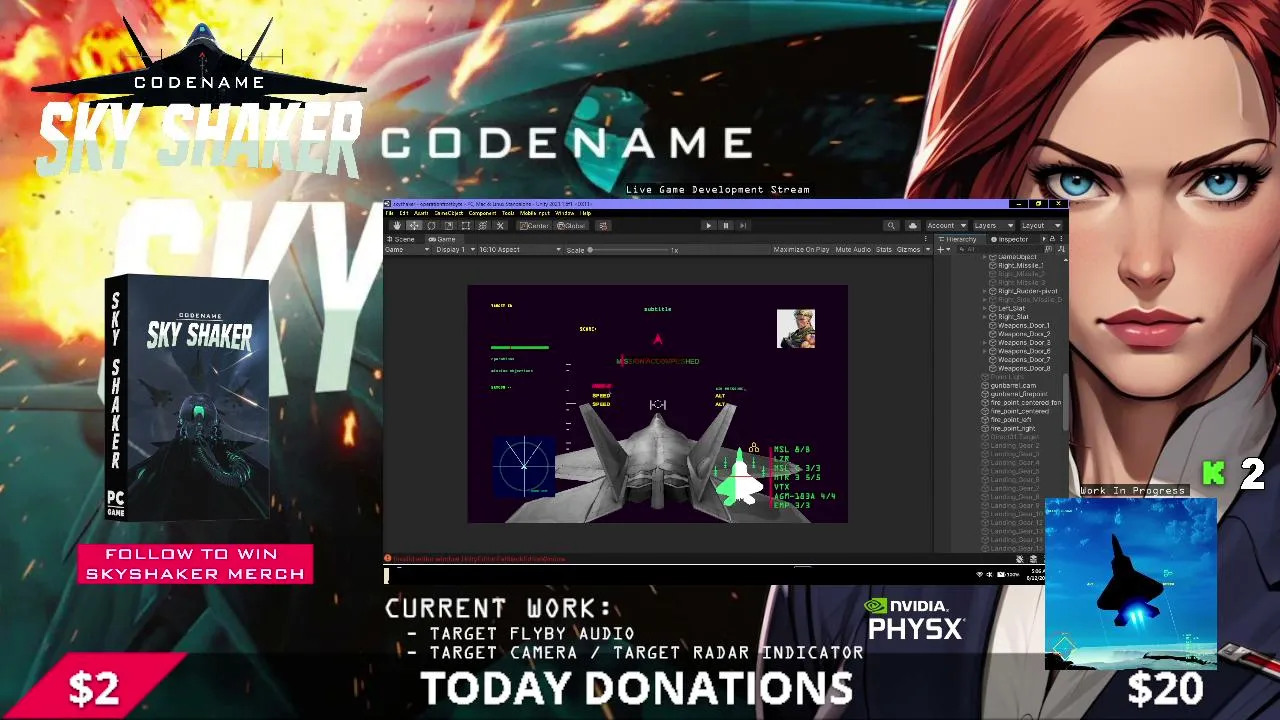This screenshot has width=1280, height=720.
Task: Click the Play button in Unity
Action: point(709,225)
